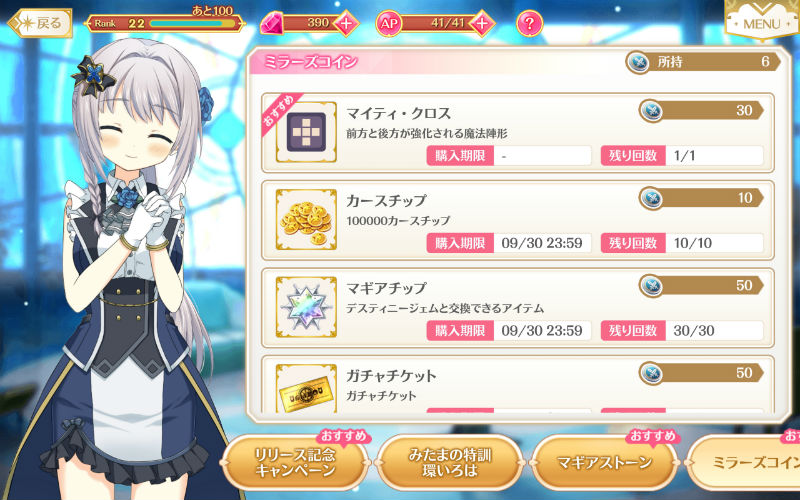Select the マイティ・クロス formation icon
The image size is (800, 500).
click(x=306, y=132)
